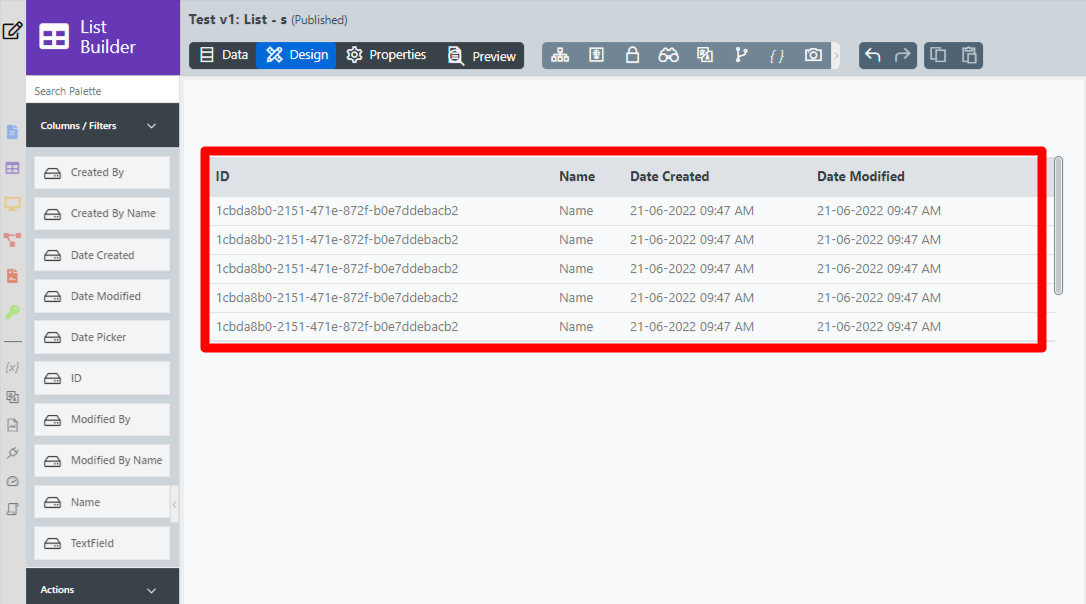The height and width of the screenshot is (604, 1086).
Task: Click the copy icon in toolbar
Action: 938,55
